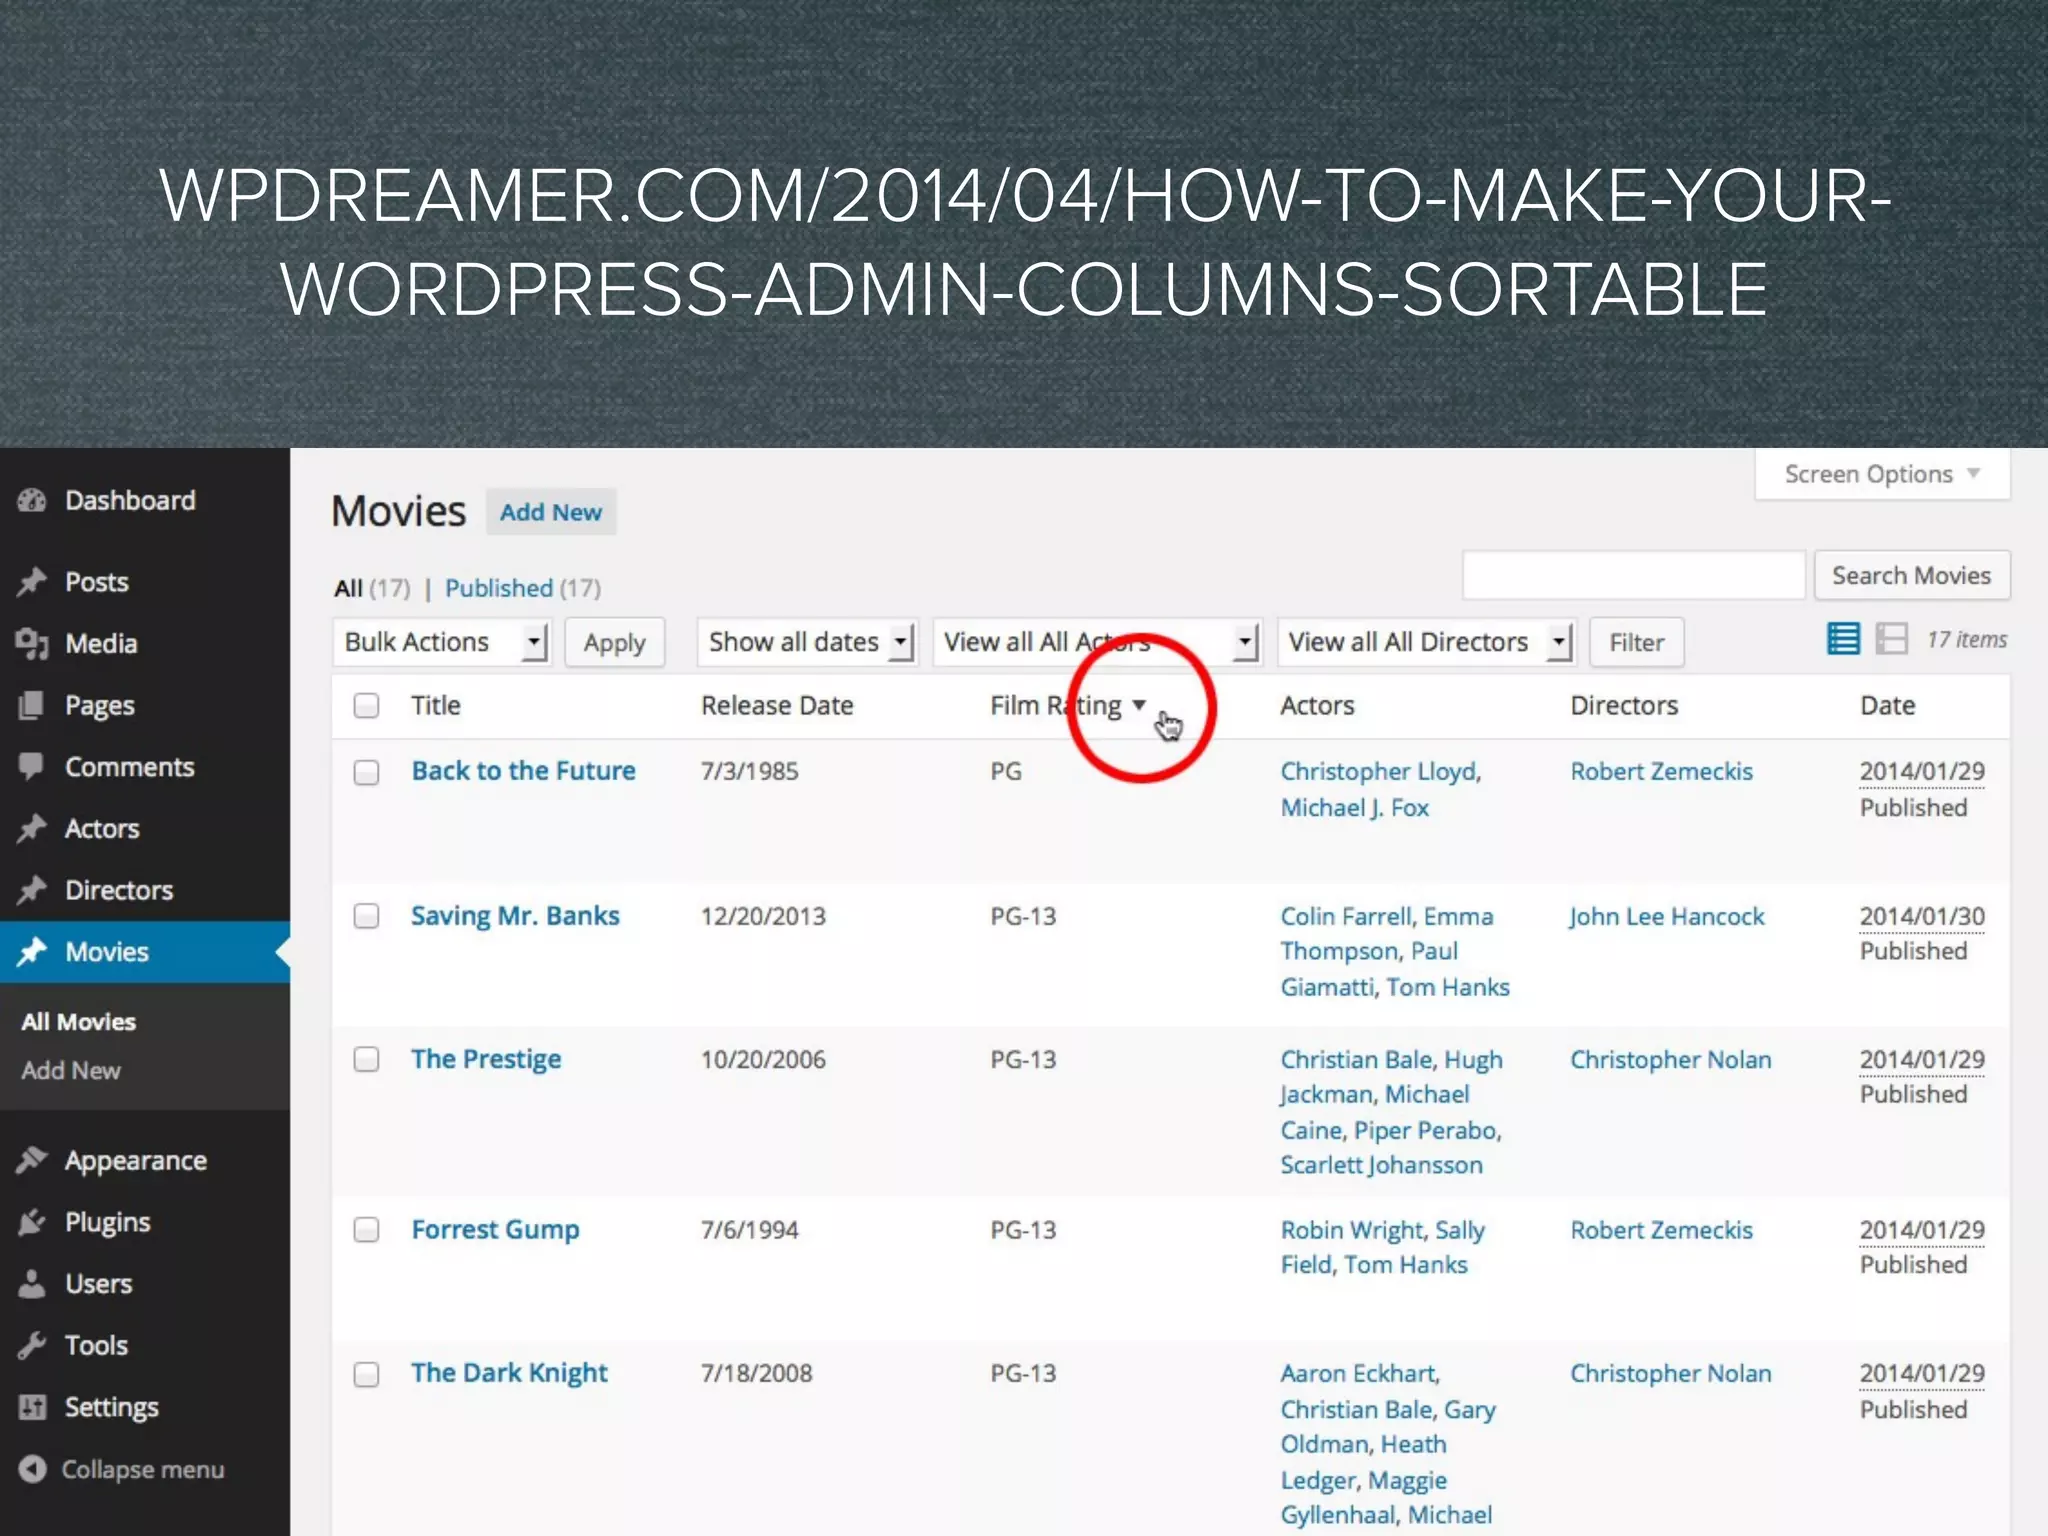This screenshot has width=2048, height=1536.
Task: Click Add New button beside Movies heading
Action: [551, 512]
